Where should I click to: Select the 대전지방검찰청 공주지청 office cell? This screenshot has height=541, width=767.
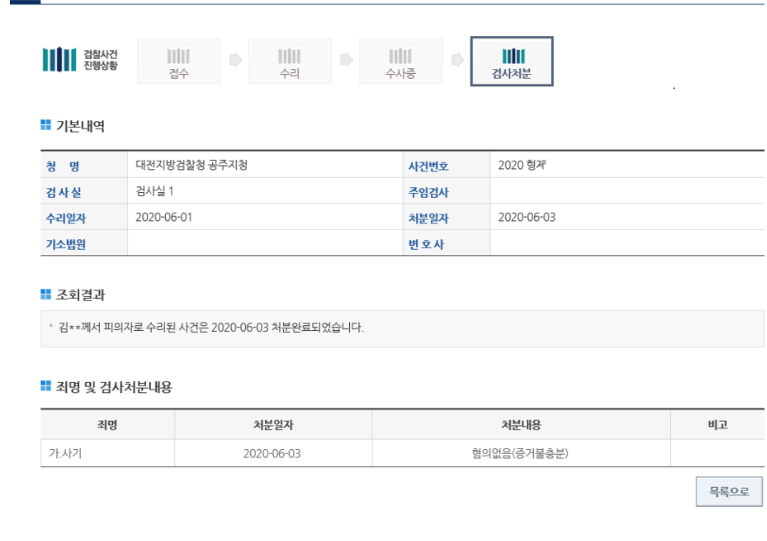pos(192,165)
